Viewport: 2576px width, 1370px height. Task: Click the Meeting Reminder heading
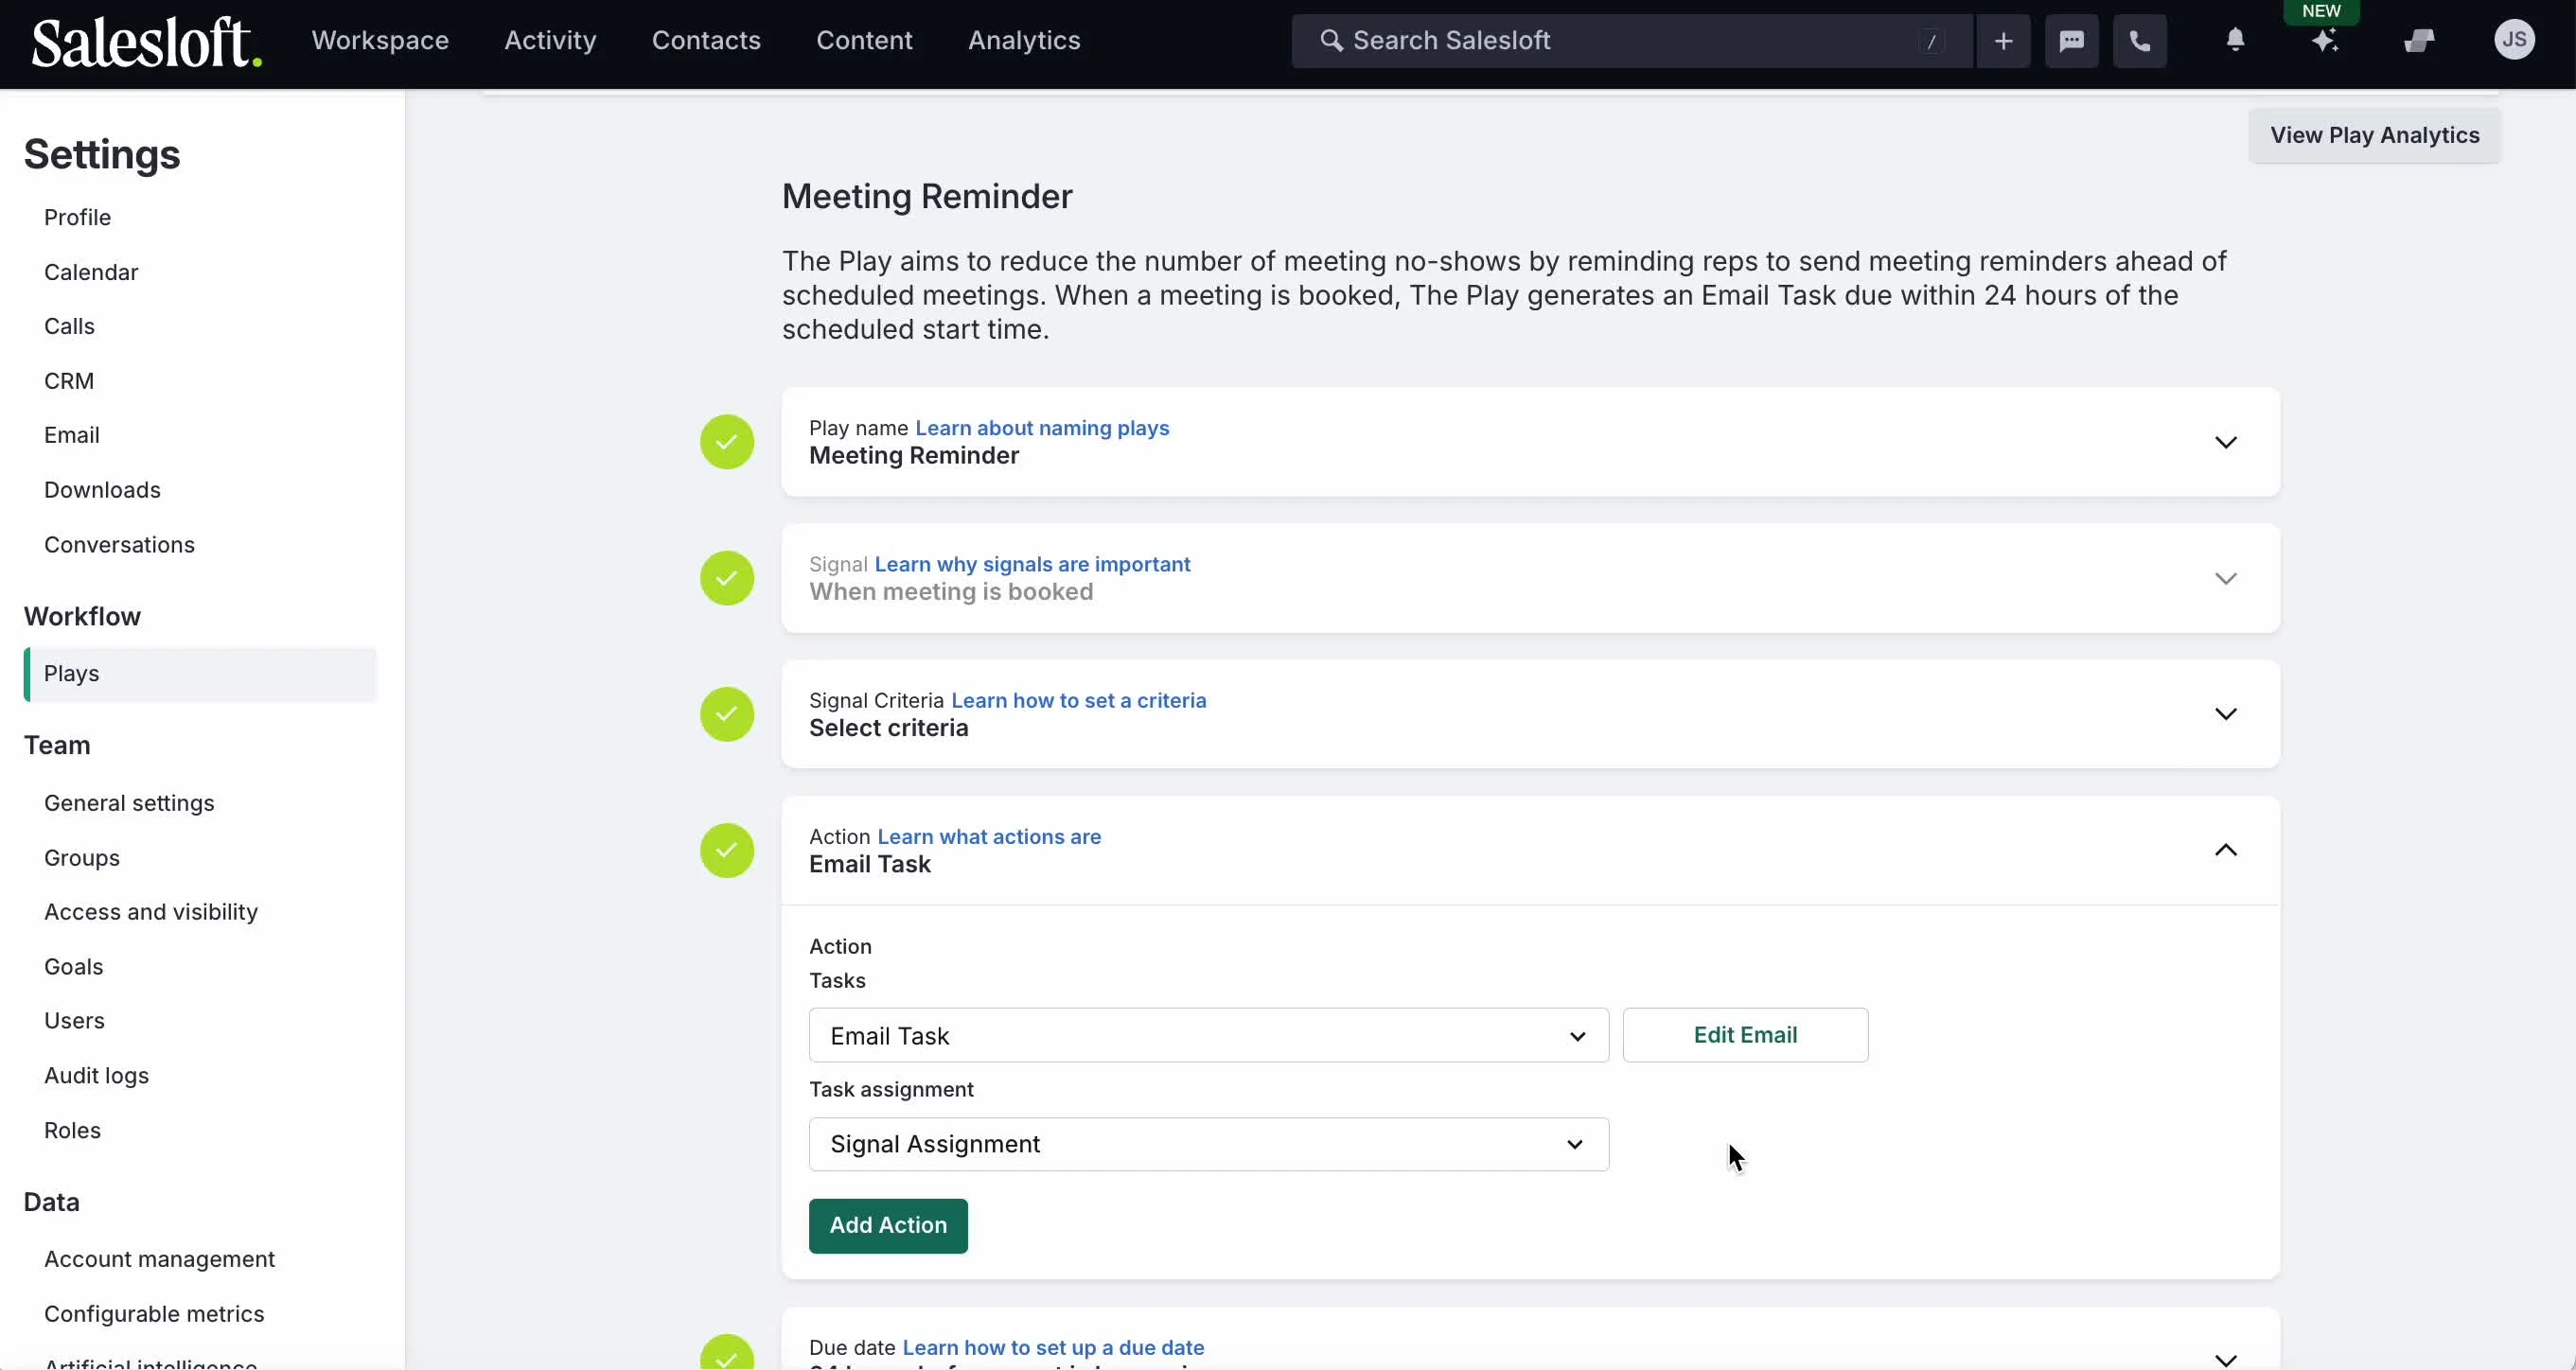click(x=927, y=196)
